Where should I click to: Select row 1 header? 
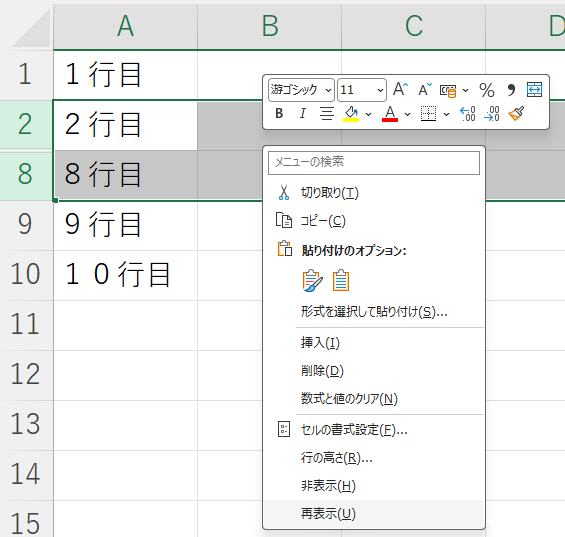click(25, 75)
